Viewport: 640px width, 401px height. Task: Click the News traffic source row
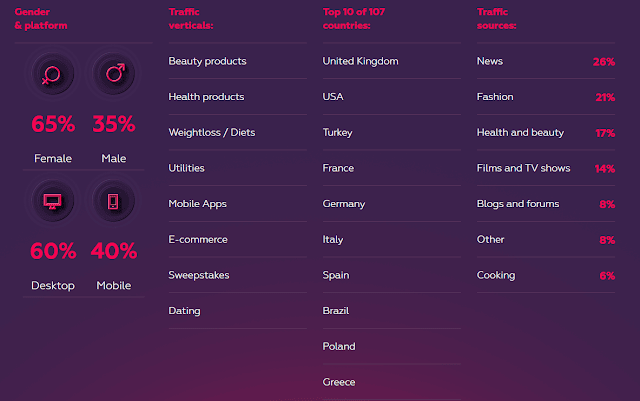pos(546,61)
